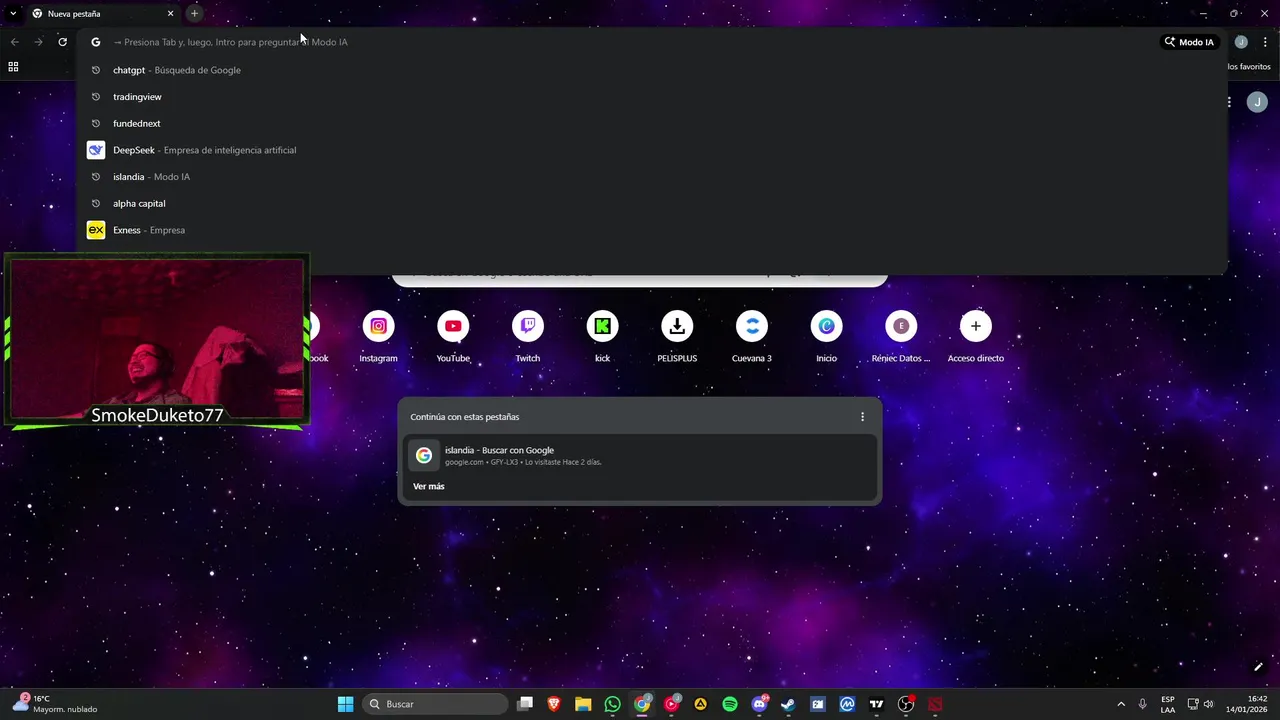Open Spotify from taskbar
The width and height of the screenshot is (1280, 720).
pyautogui.click(x=730, y=704)
